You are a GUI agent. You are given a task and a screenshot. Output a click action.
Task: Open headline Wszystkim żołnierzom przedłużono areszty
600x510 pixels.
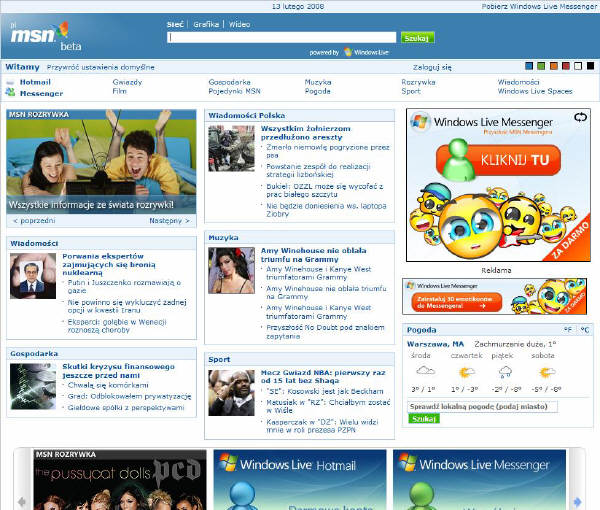click(305, 133)
